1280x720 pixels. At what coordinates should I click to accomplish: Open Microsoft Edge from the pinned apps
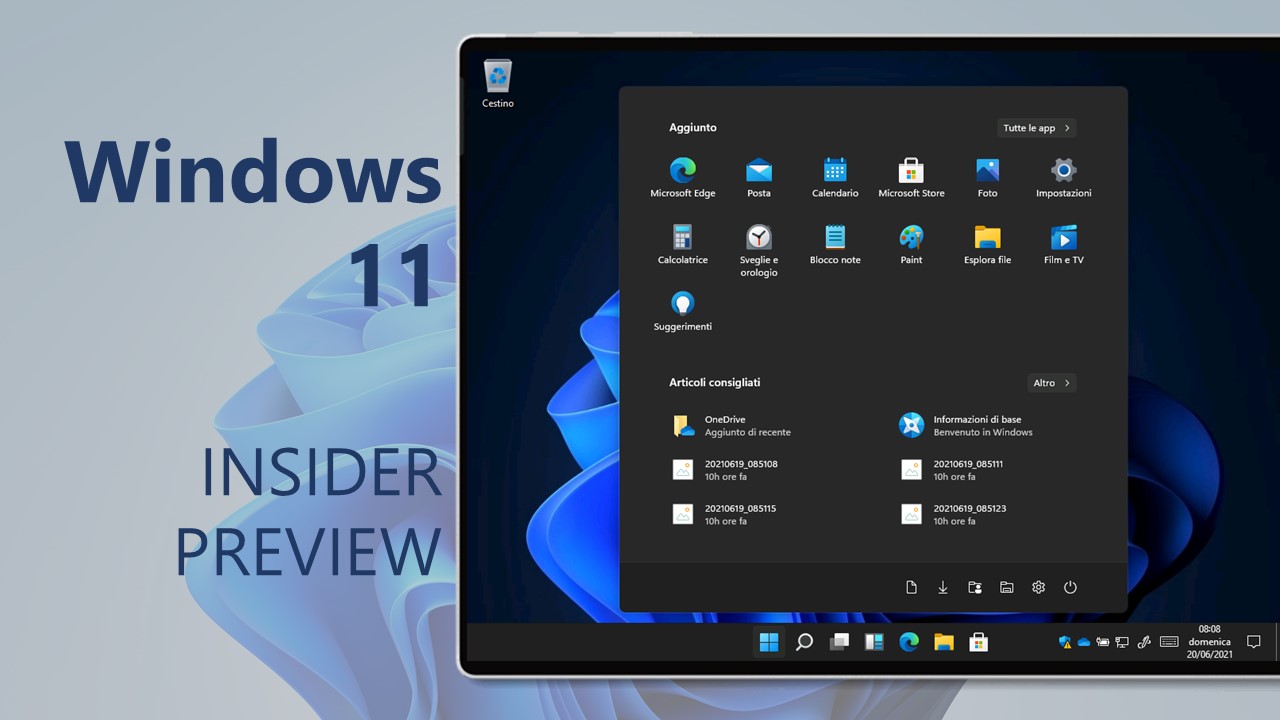(x=683, y=170)
